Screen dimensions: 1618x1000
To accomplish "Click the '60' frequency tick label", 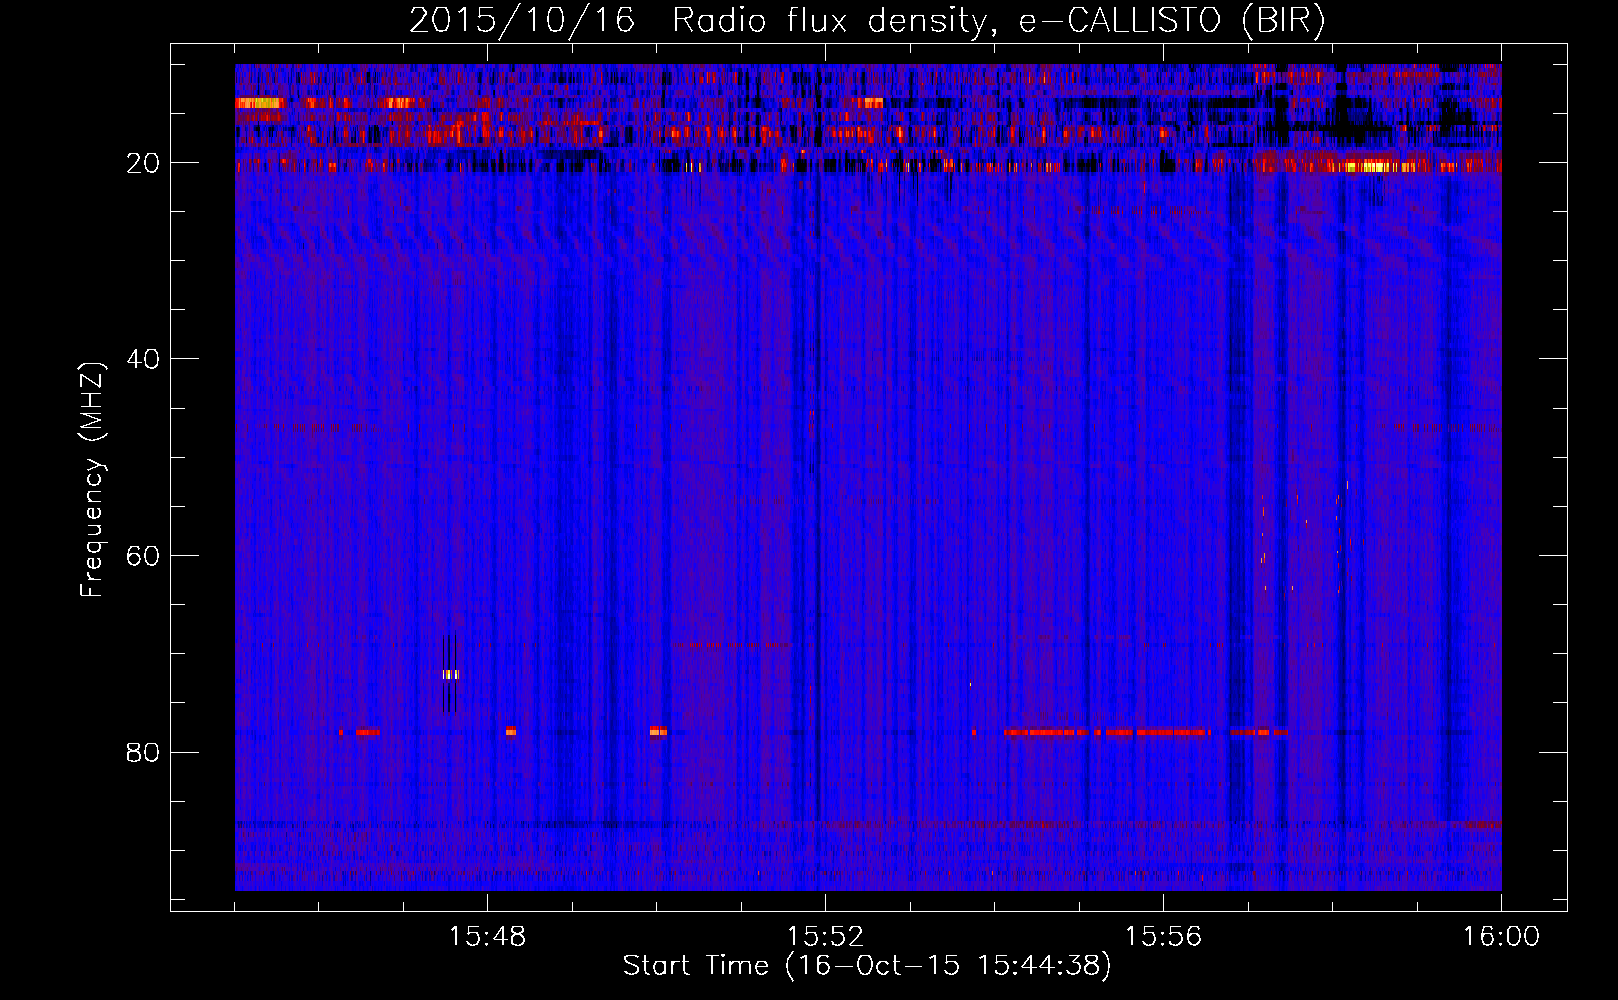I will tap(143, 556).
